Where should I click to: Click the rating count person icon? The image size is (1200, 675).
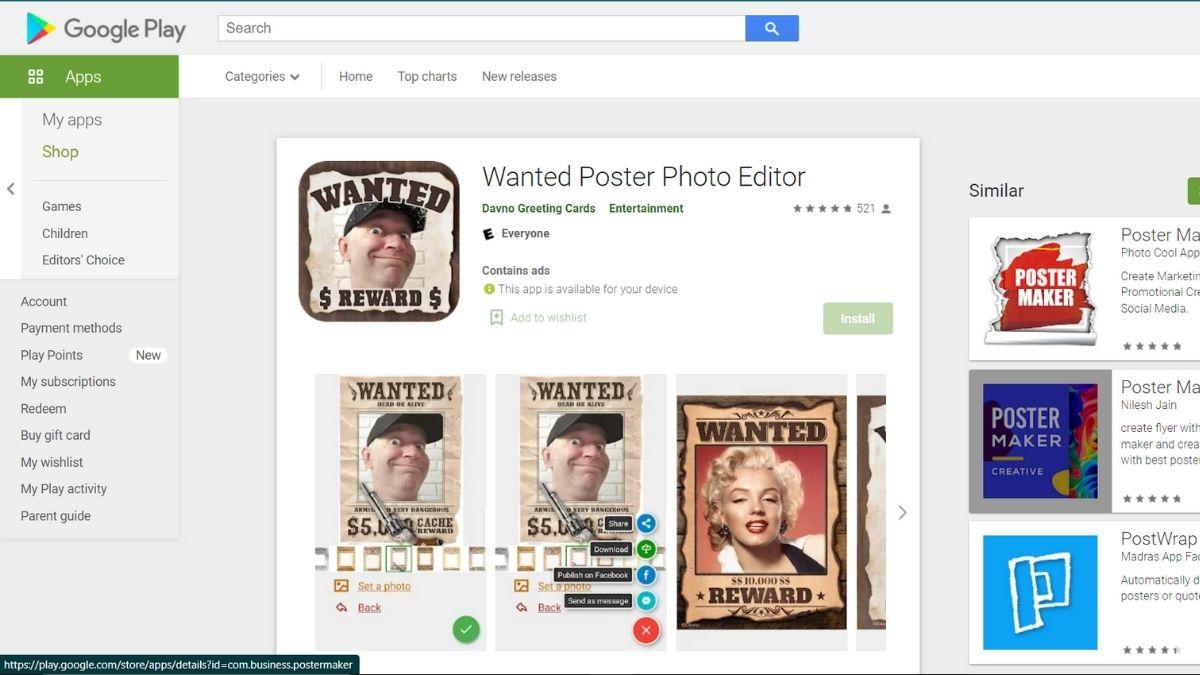pyautogui.click(x=886, y=209)
